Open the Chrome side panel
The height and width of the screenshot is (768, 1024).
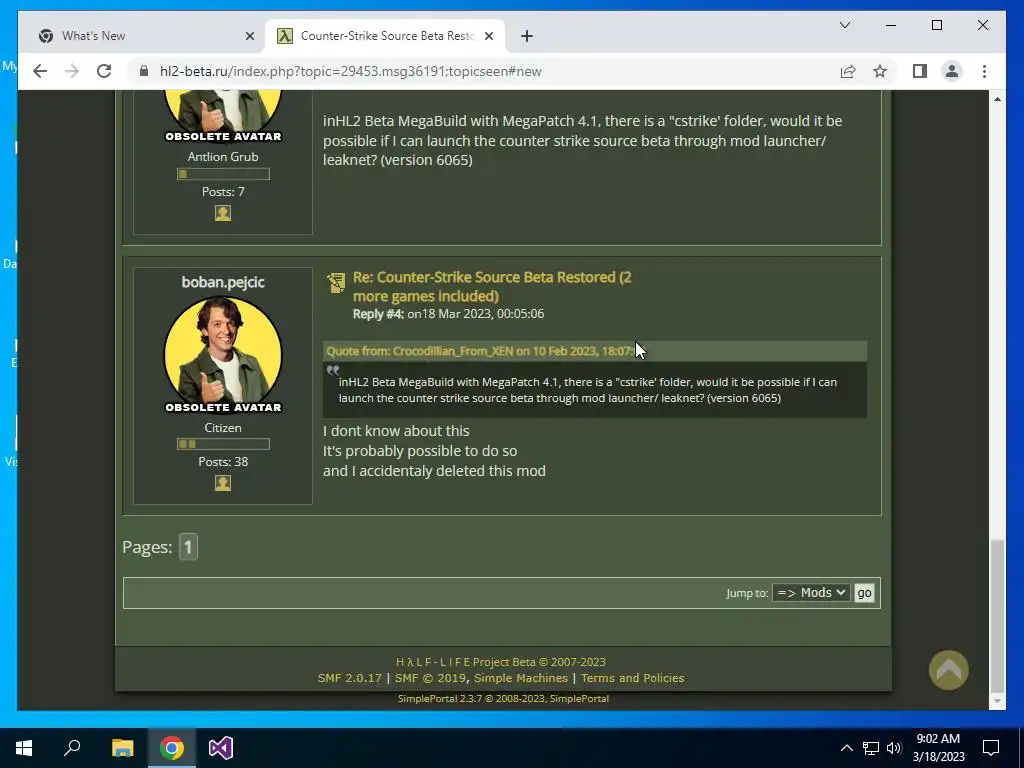tap(920, 71)
